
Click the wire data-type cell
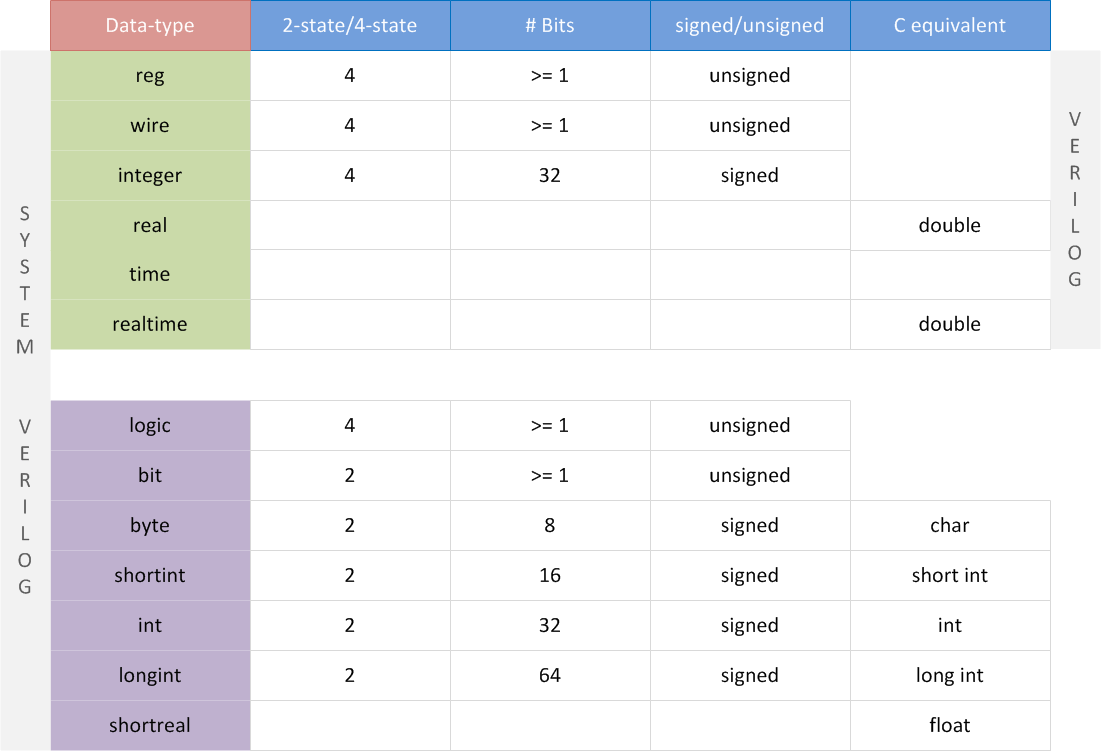150,125
